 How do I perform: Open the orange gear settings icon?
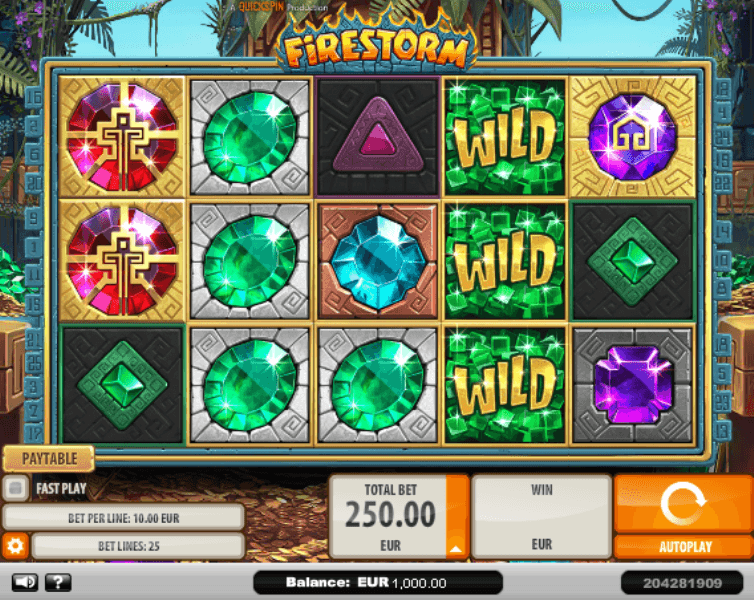click(15, 546)
